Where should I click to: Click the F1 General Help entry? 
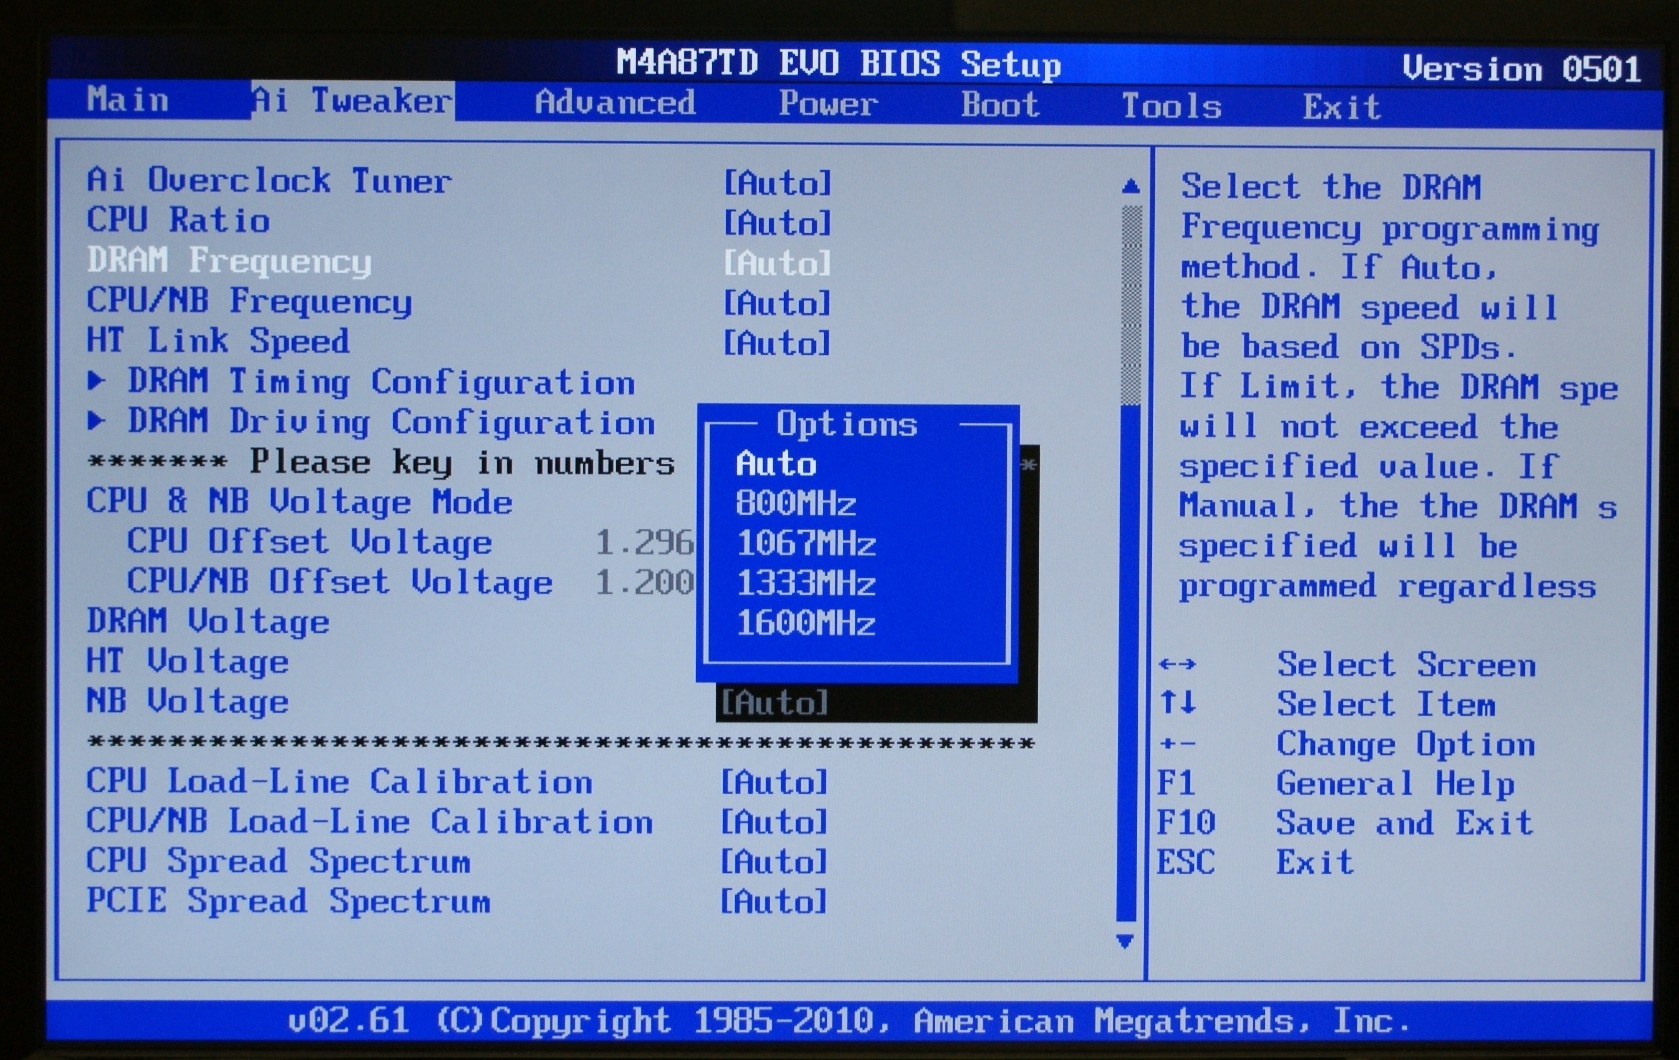(1336, 784)
